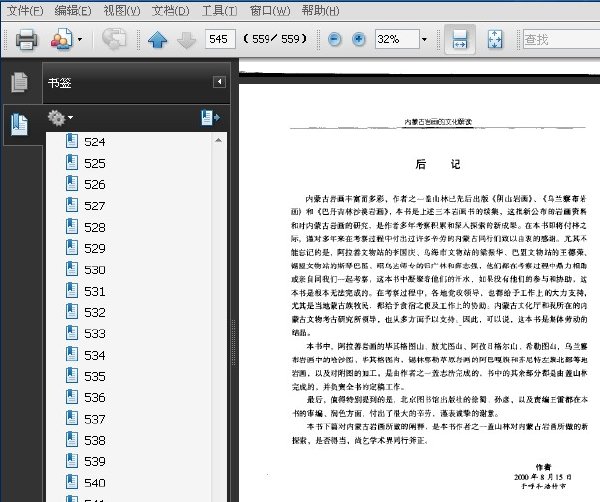Go to next page with grey down arrow

(186, 39)
